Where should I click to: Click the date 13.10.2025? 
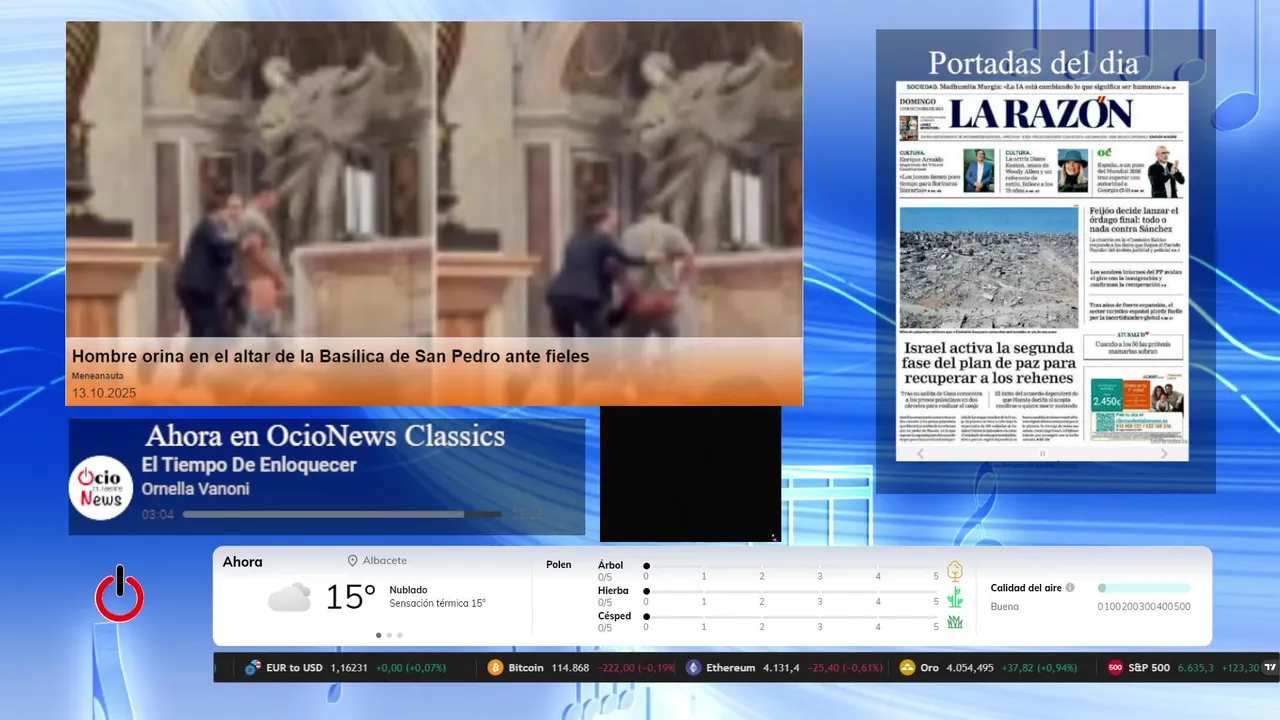[104, 393]
